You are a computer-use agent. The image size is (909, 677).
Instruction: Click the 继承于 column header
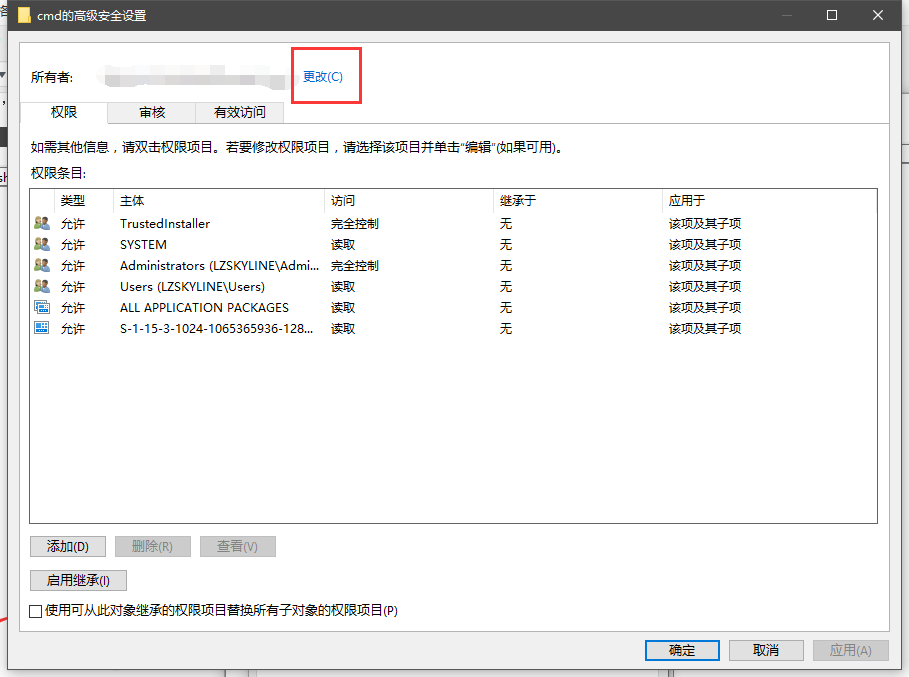tap(577, 201)
